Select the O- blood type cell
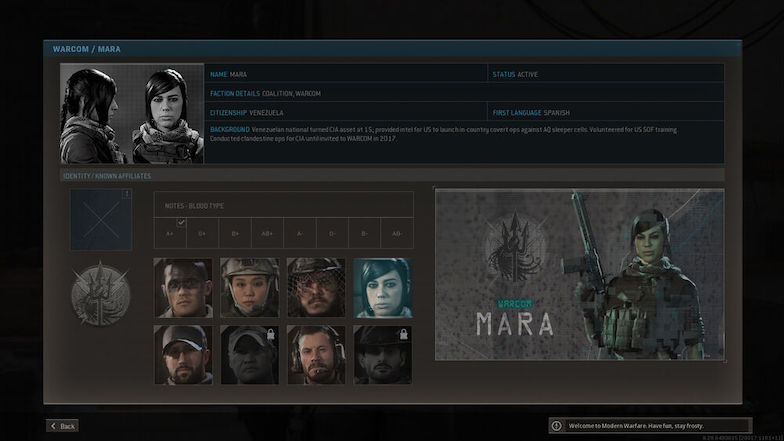The width and height of the screenshot is (784, 441). pyautogui.click(x=332, y=233)
